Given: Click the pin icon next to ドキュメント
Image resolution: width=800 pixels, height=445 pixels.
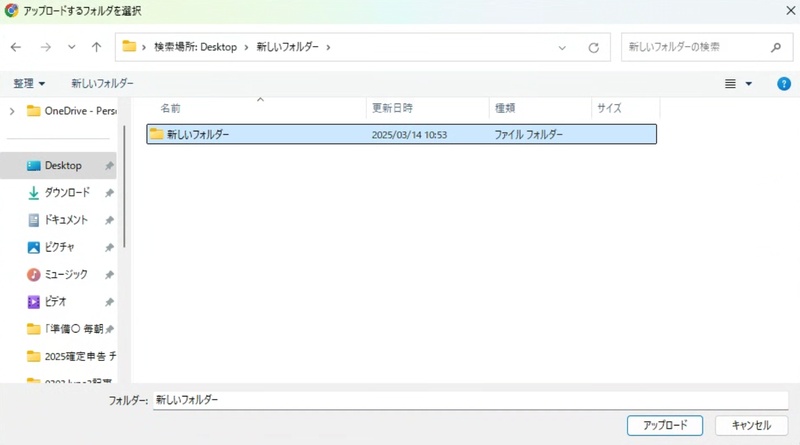Looking at the screenshot, I should pyautogui.click(x=109, y=220).
